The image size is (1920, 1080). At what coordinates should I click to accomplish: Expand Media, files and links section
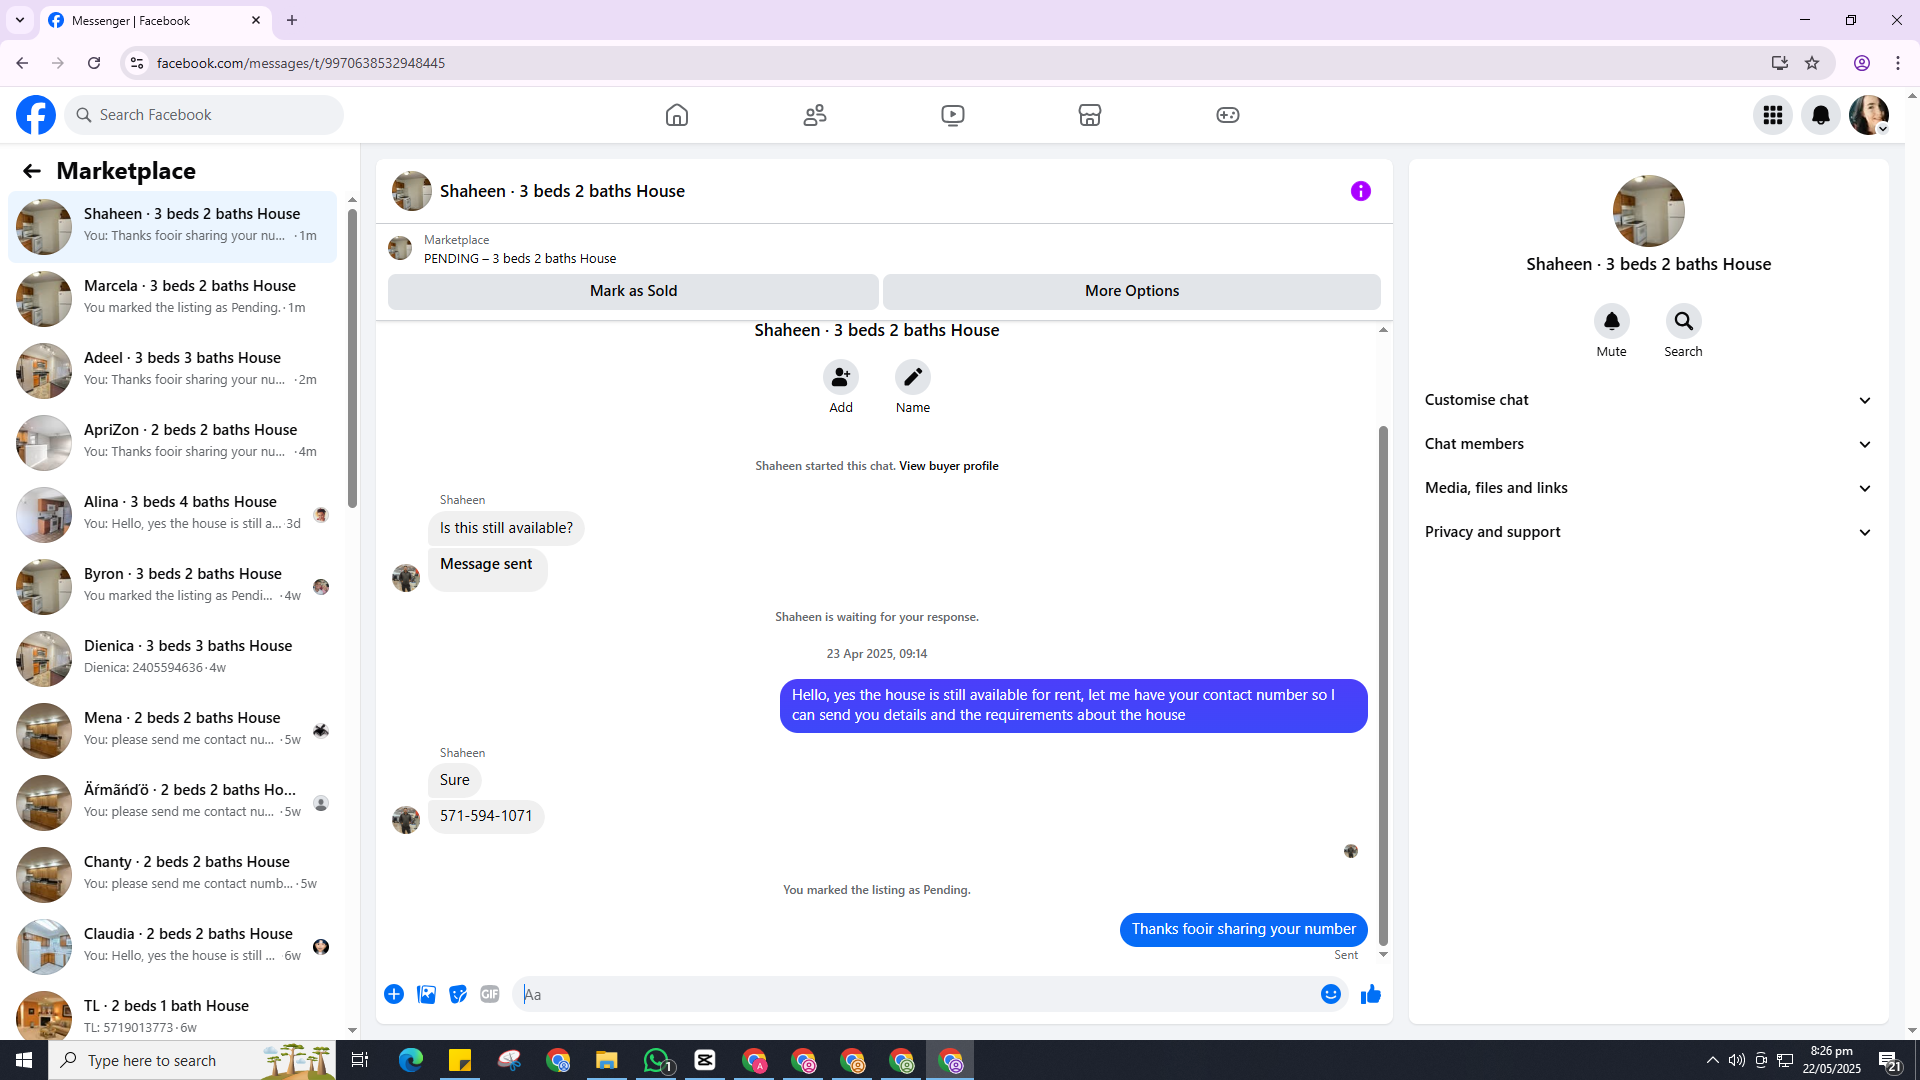1649,488
